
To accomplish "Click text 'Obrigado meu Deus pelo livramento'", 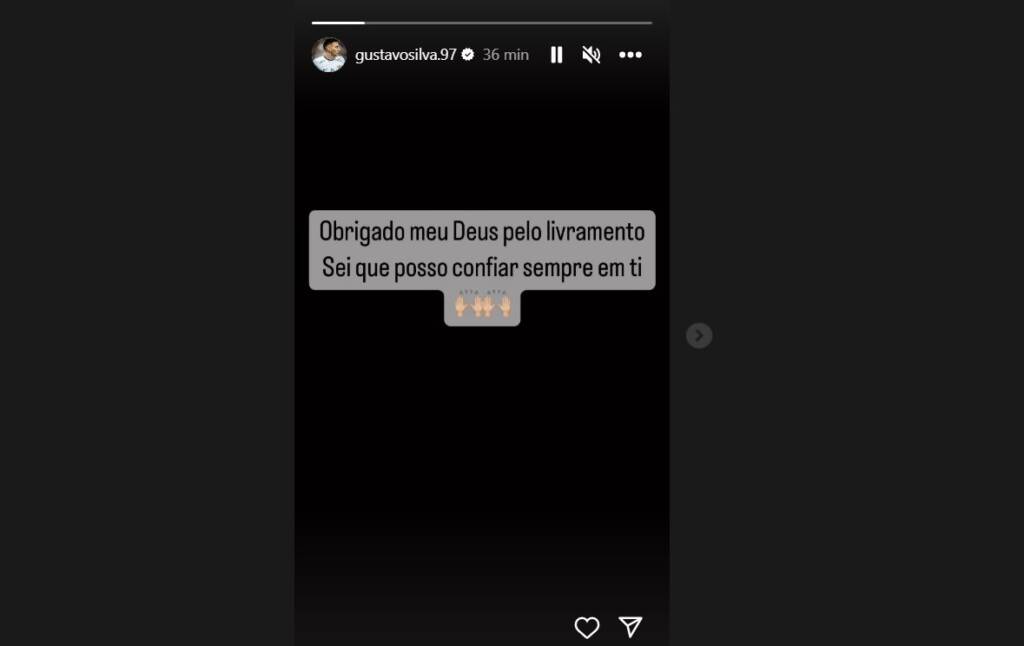I will tap(482, 232).
